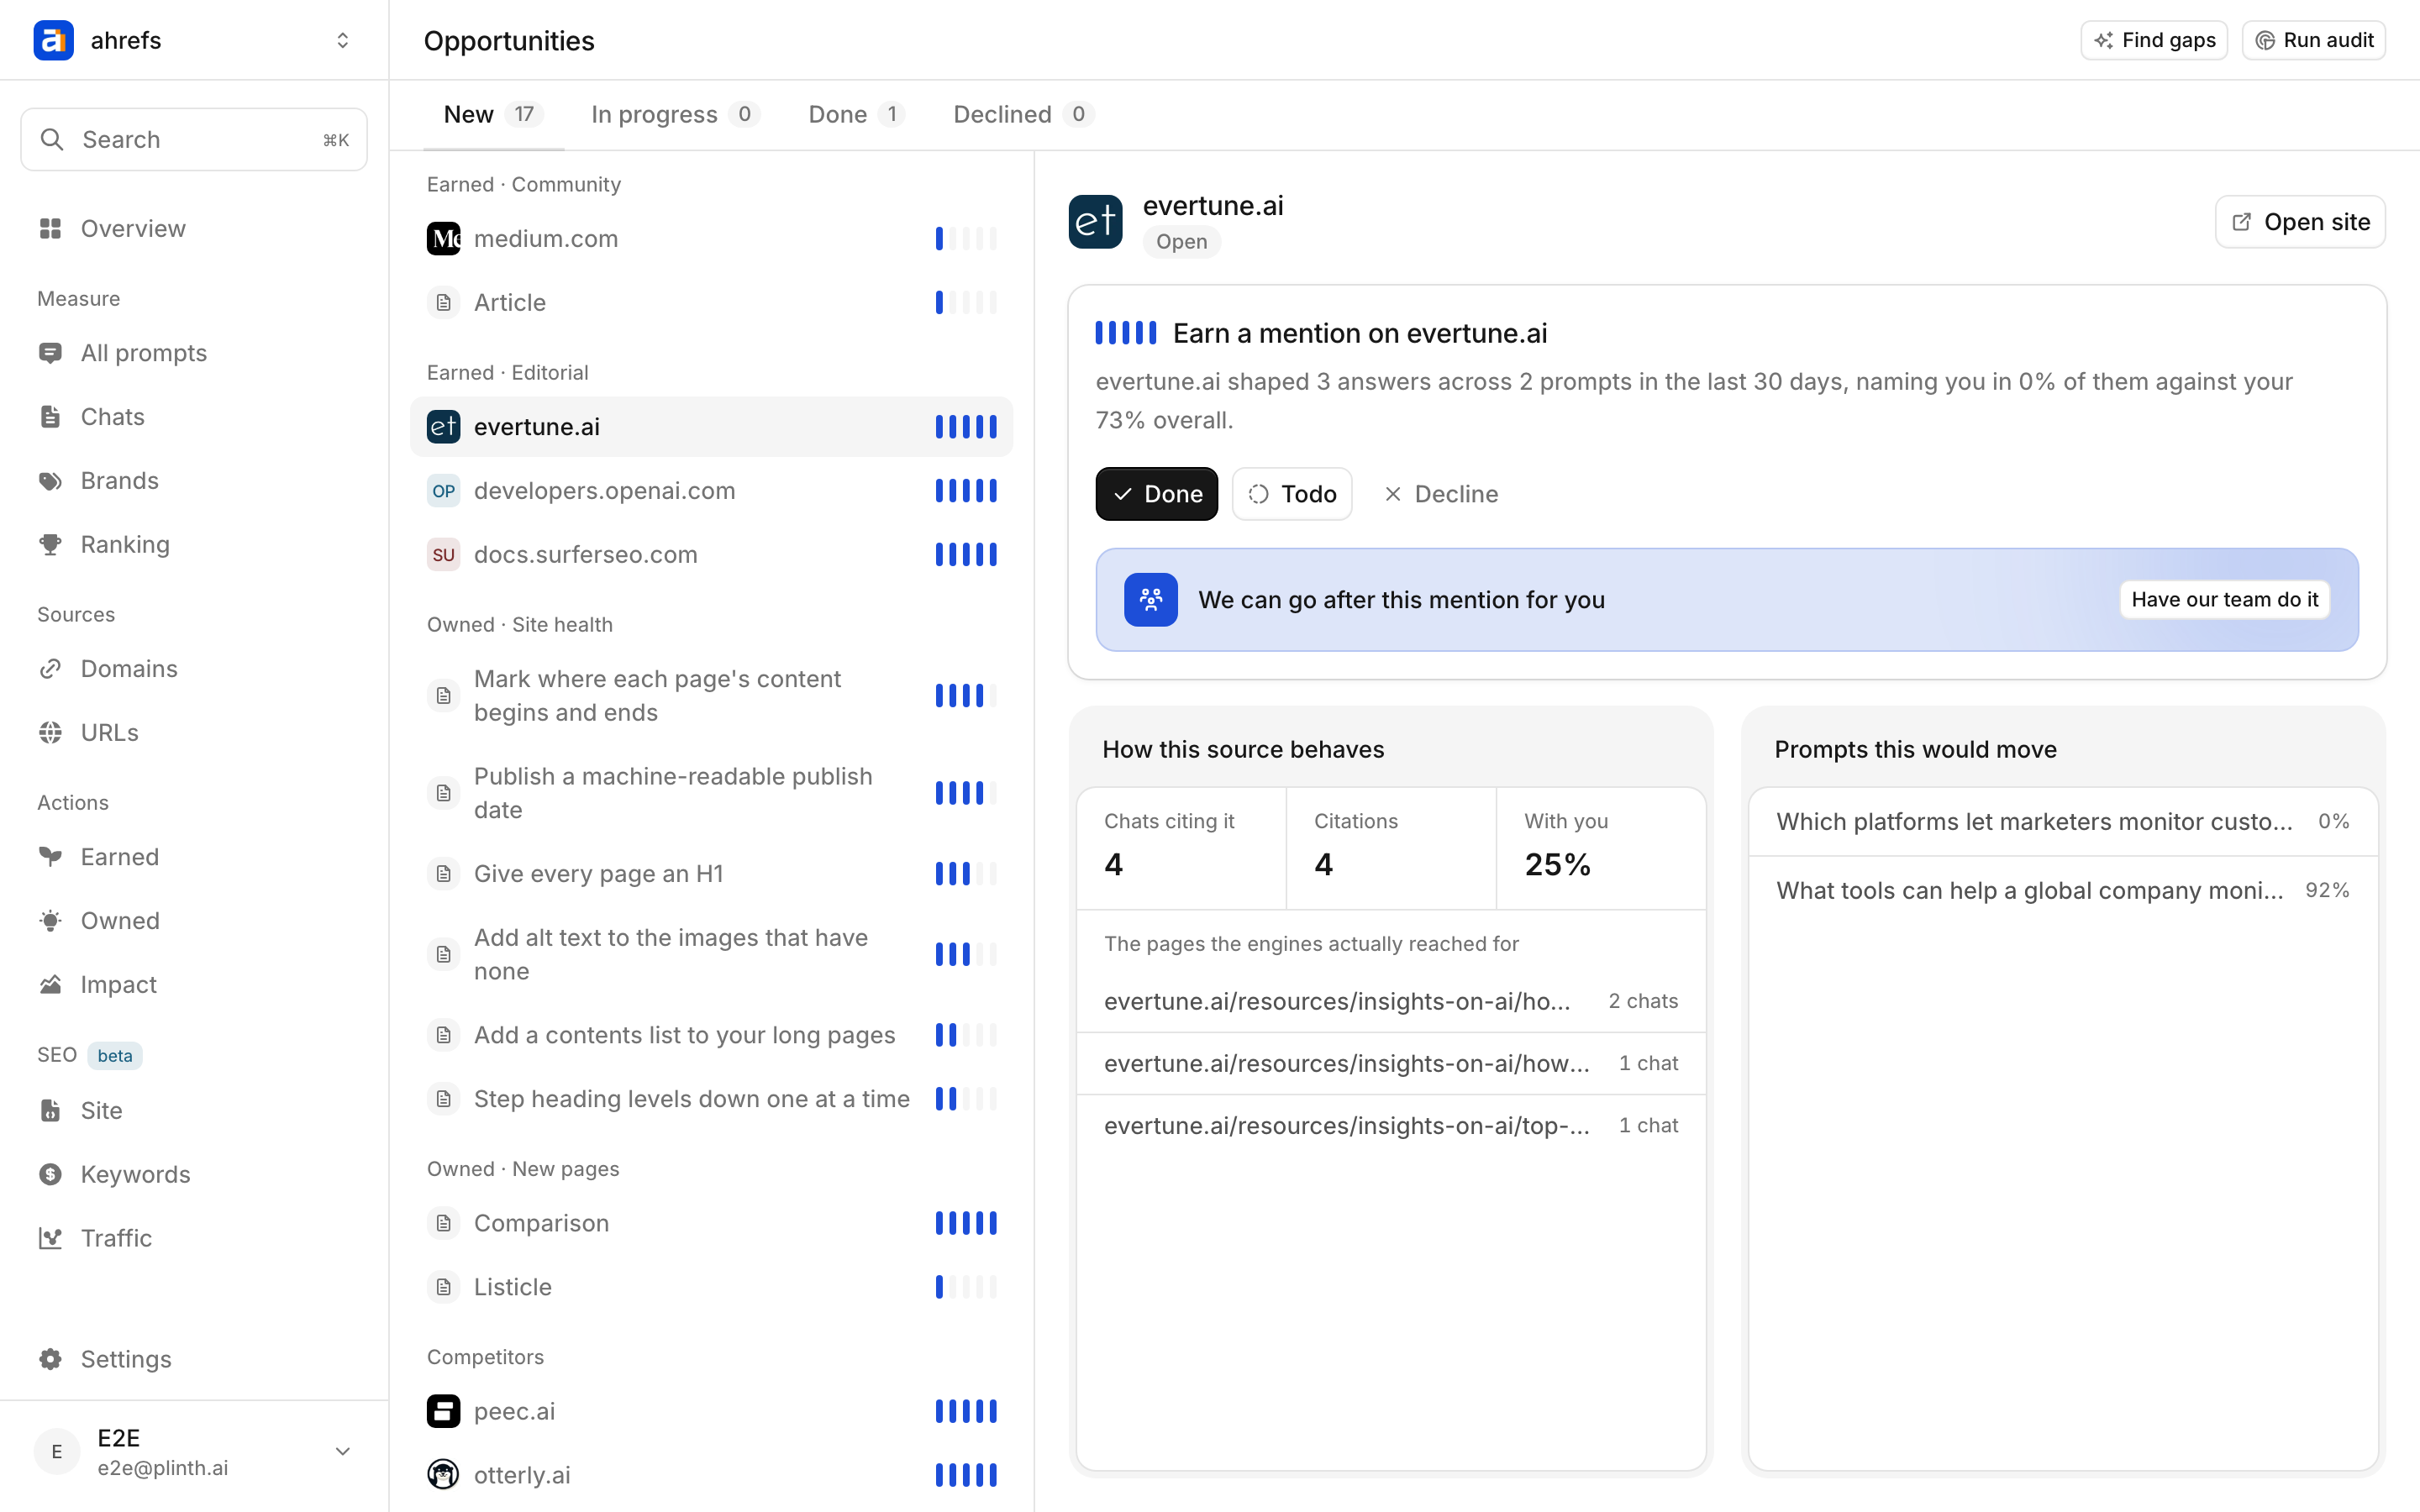Select the Article opportunity row

pos(711,303)
